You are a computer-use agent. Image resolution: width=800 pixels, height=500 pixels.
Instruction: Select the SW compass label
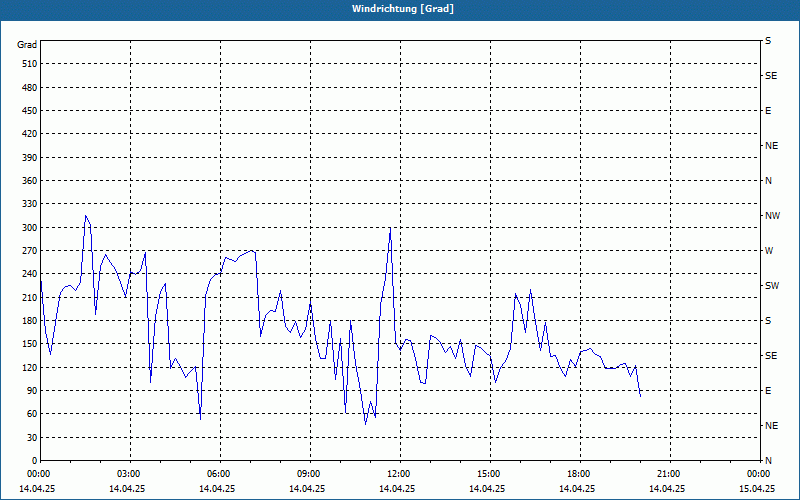pos(772,286)
